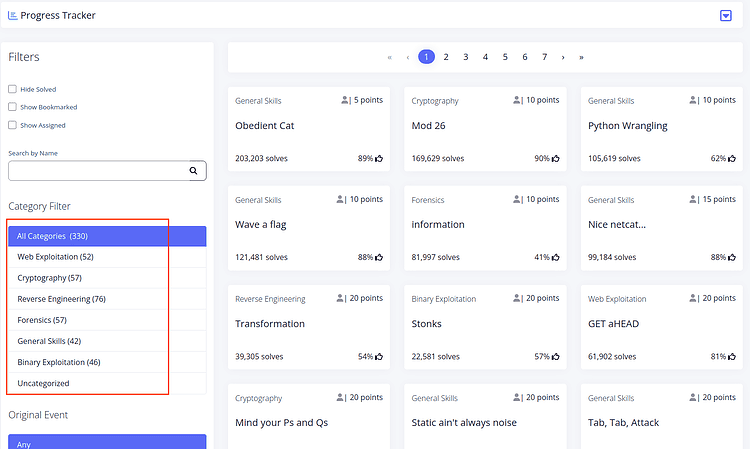This screenshot has width=750, height=449.
Task: Go to page 3
Action: tap(465, 57)
